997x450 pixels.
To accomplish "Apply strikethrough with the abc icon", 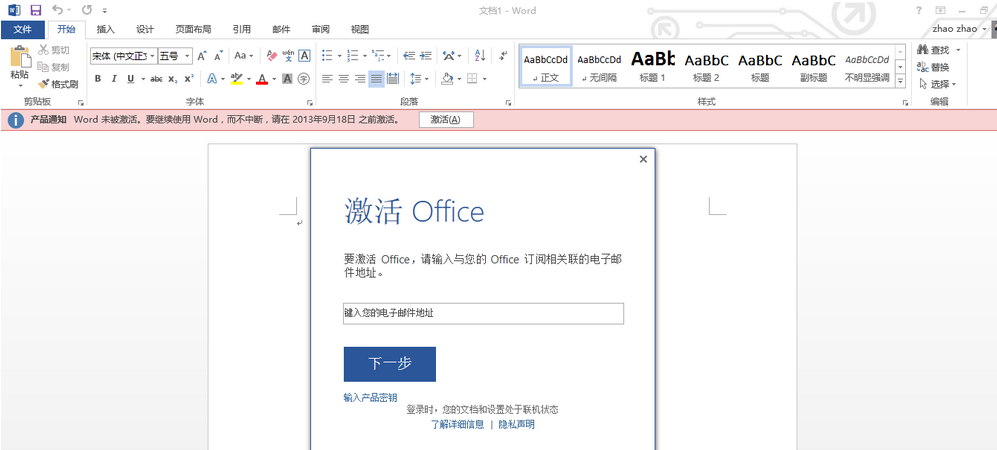I will (x=156, y=79).
